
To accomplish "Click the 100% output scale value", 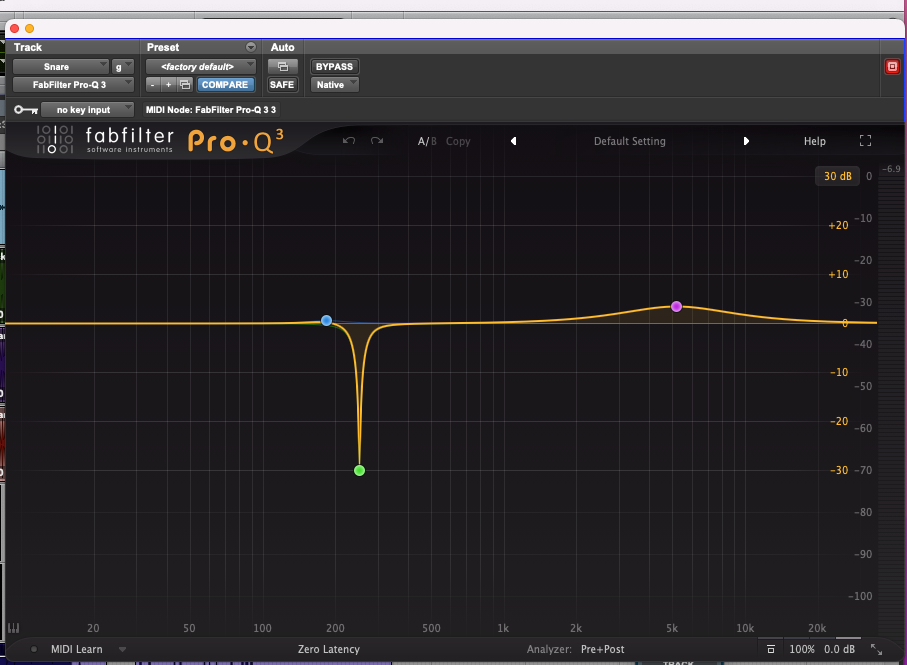I will 802,649.
